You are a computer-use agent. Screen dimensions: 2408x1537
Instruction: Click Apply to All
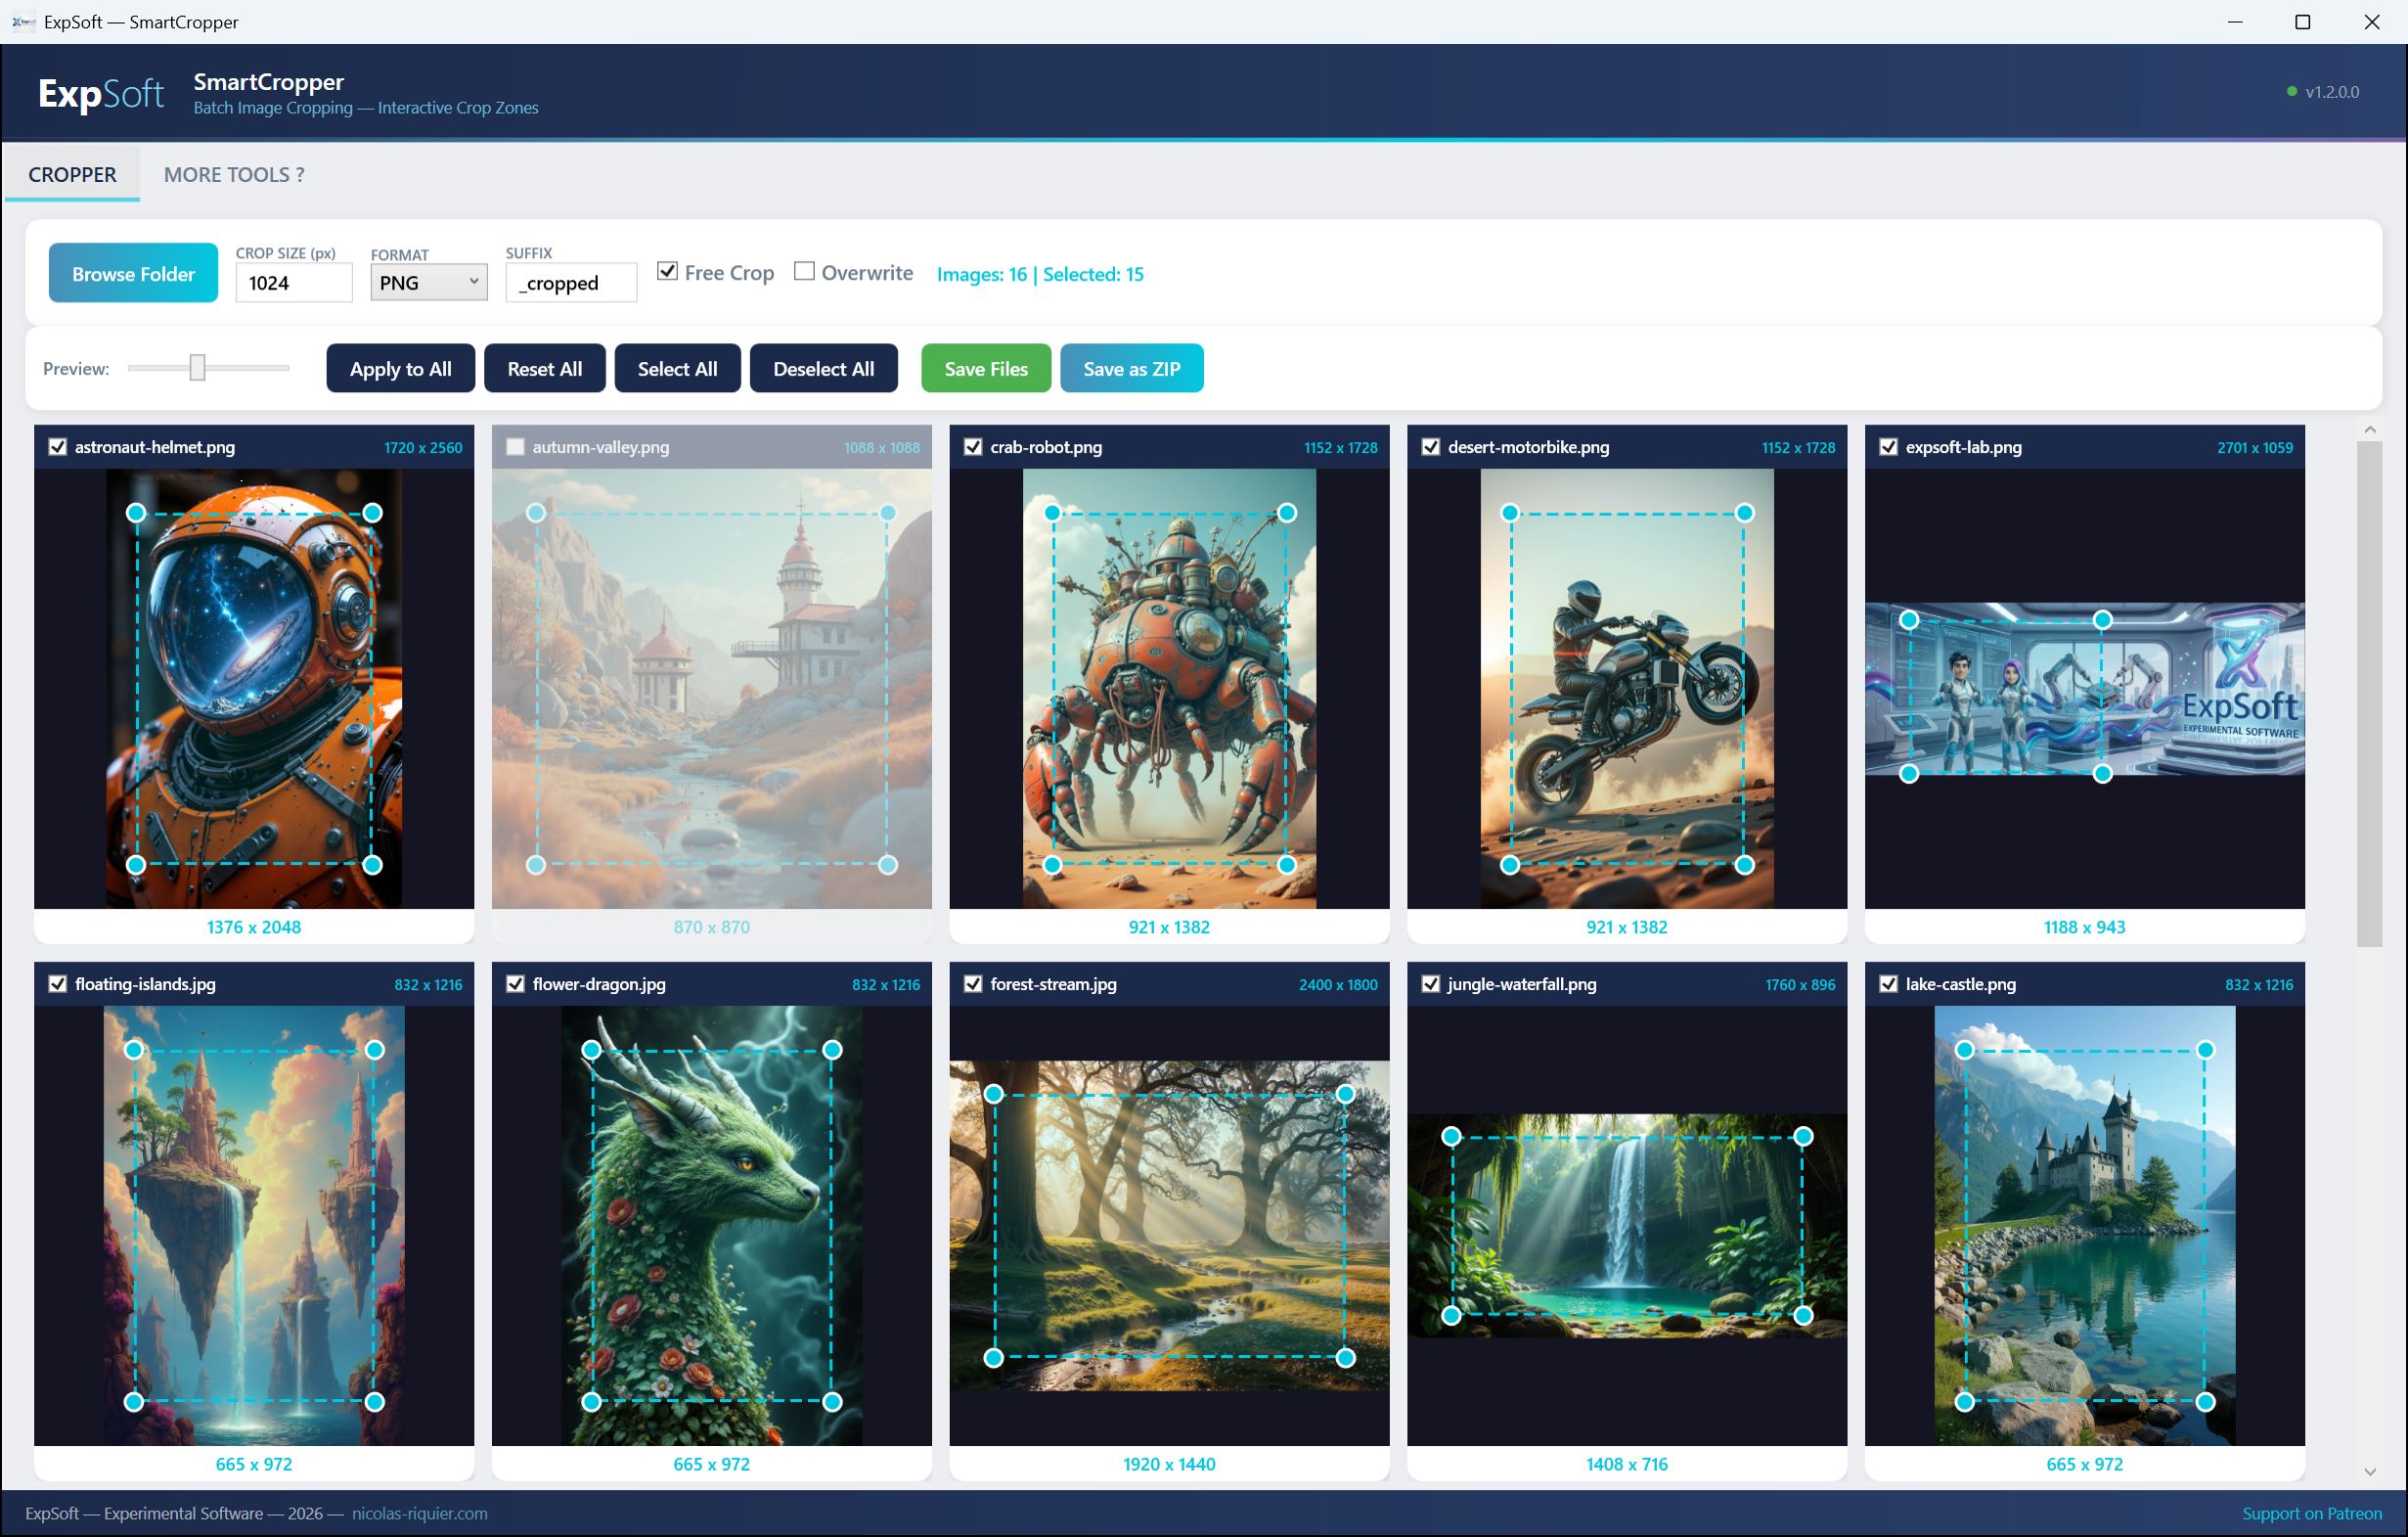click(x=400, y=369)
